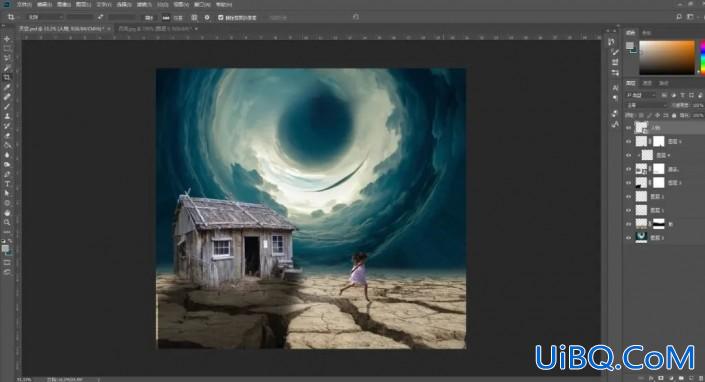Viewport: 705px width, 382px height.
Task: Select the Crop tool in the left toolbar
Action: [x=7, y=77]
